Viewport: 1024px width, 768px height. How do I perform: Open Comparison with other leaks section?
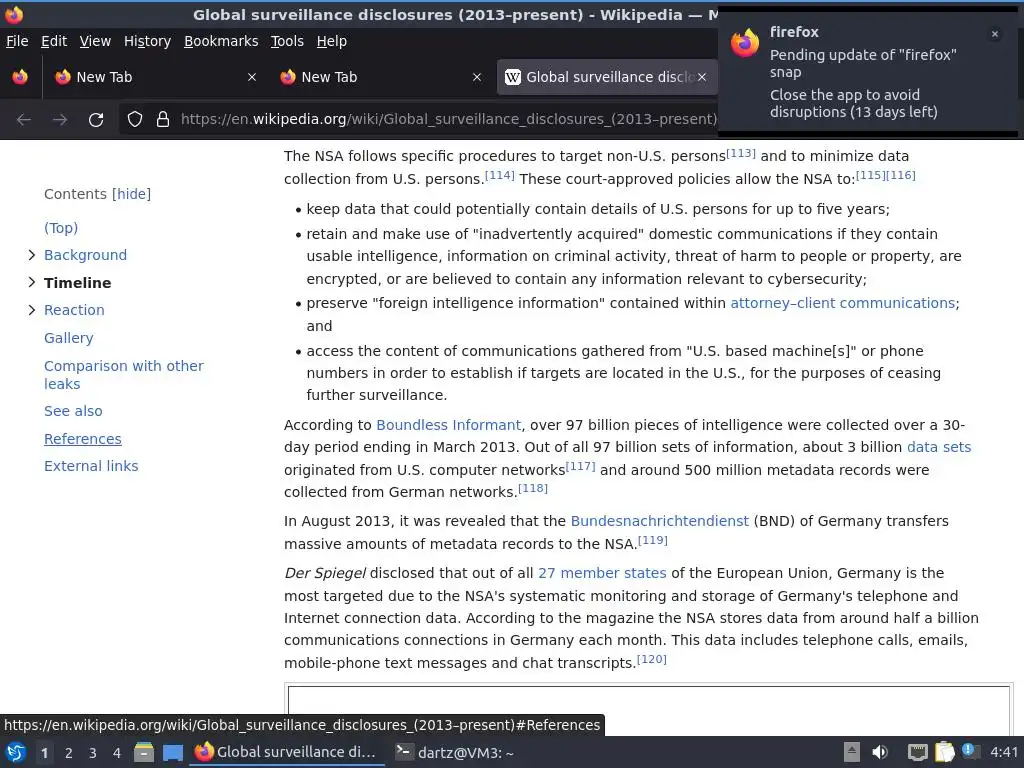[x=124, y=375]
